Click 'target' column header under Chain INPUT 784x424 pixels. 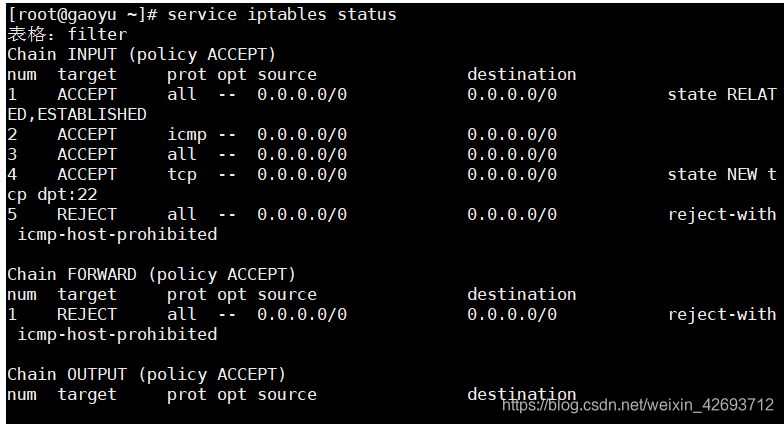87,75
